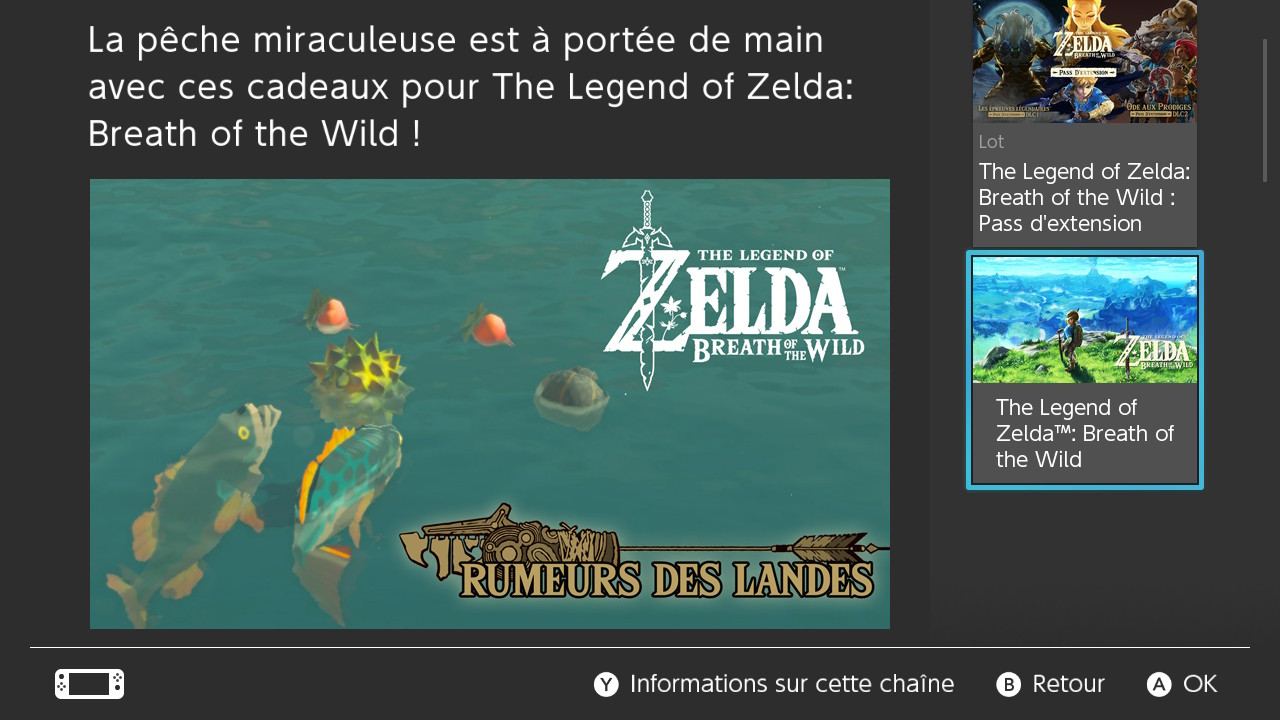
Task: Click the Master Sword in the Zelda logo
Action: point(647,290)
